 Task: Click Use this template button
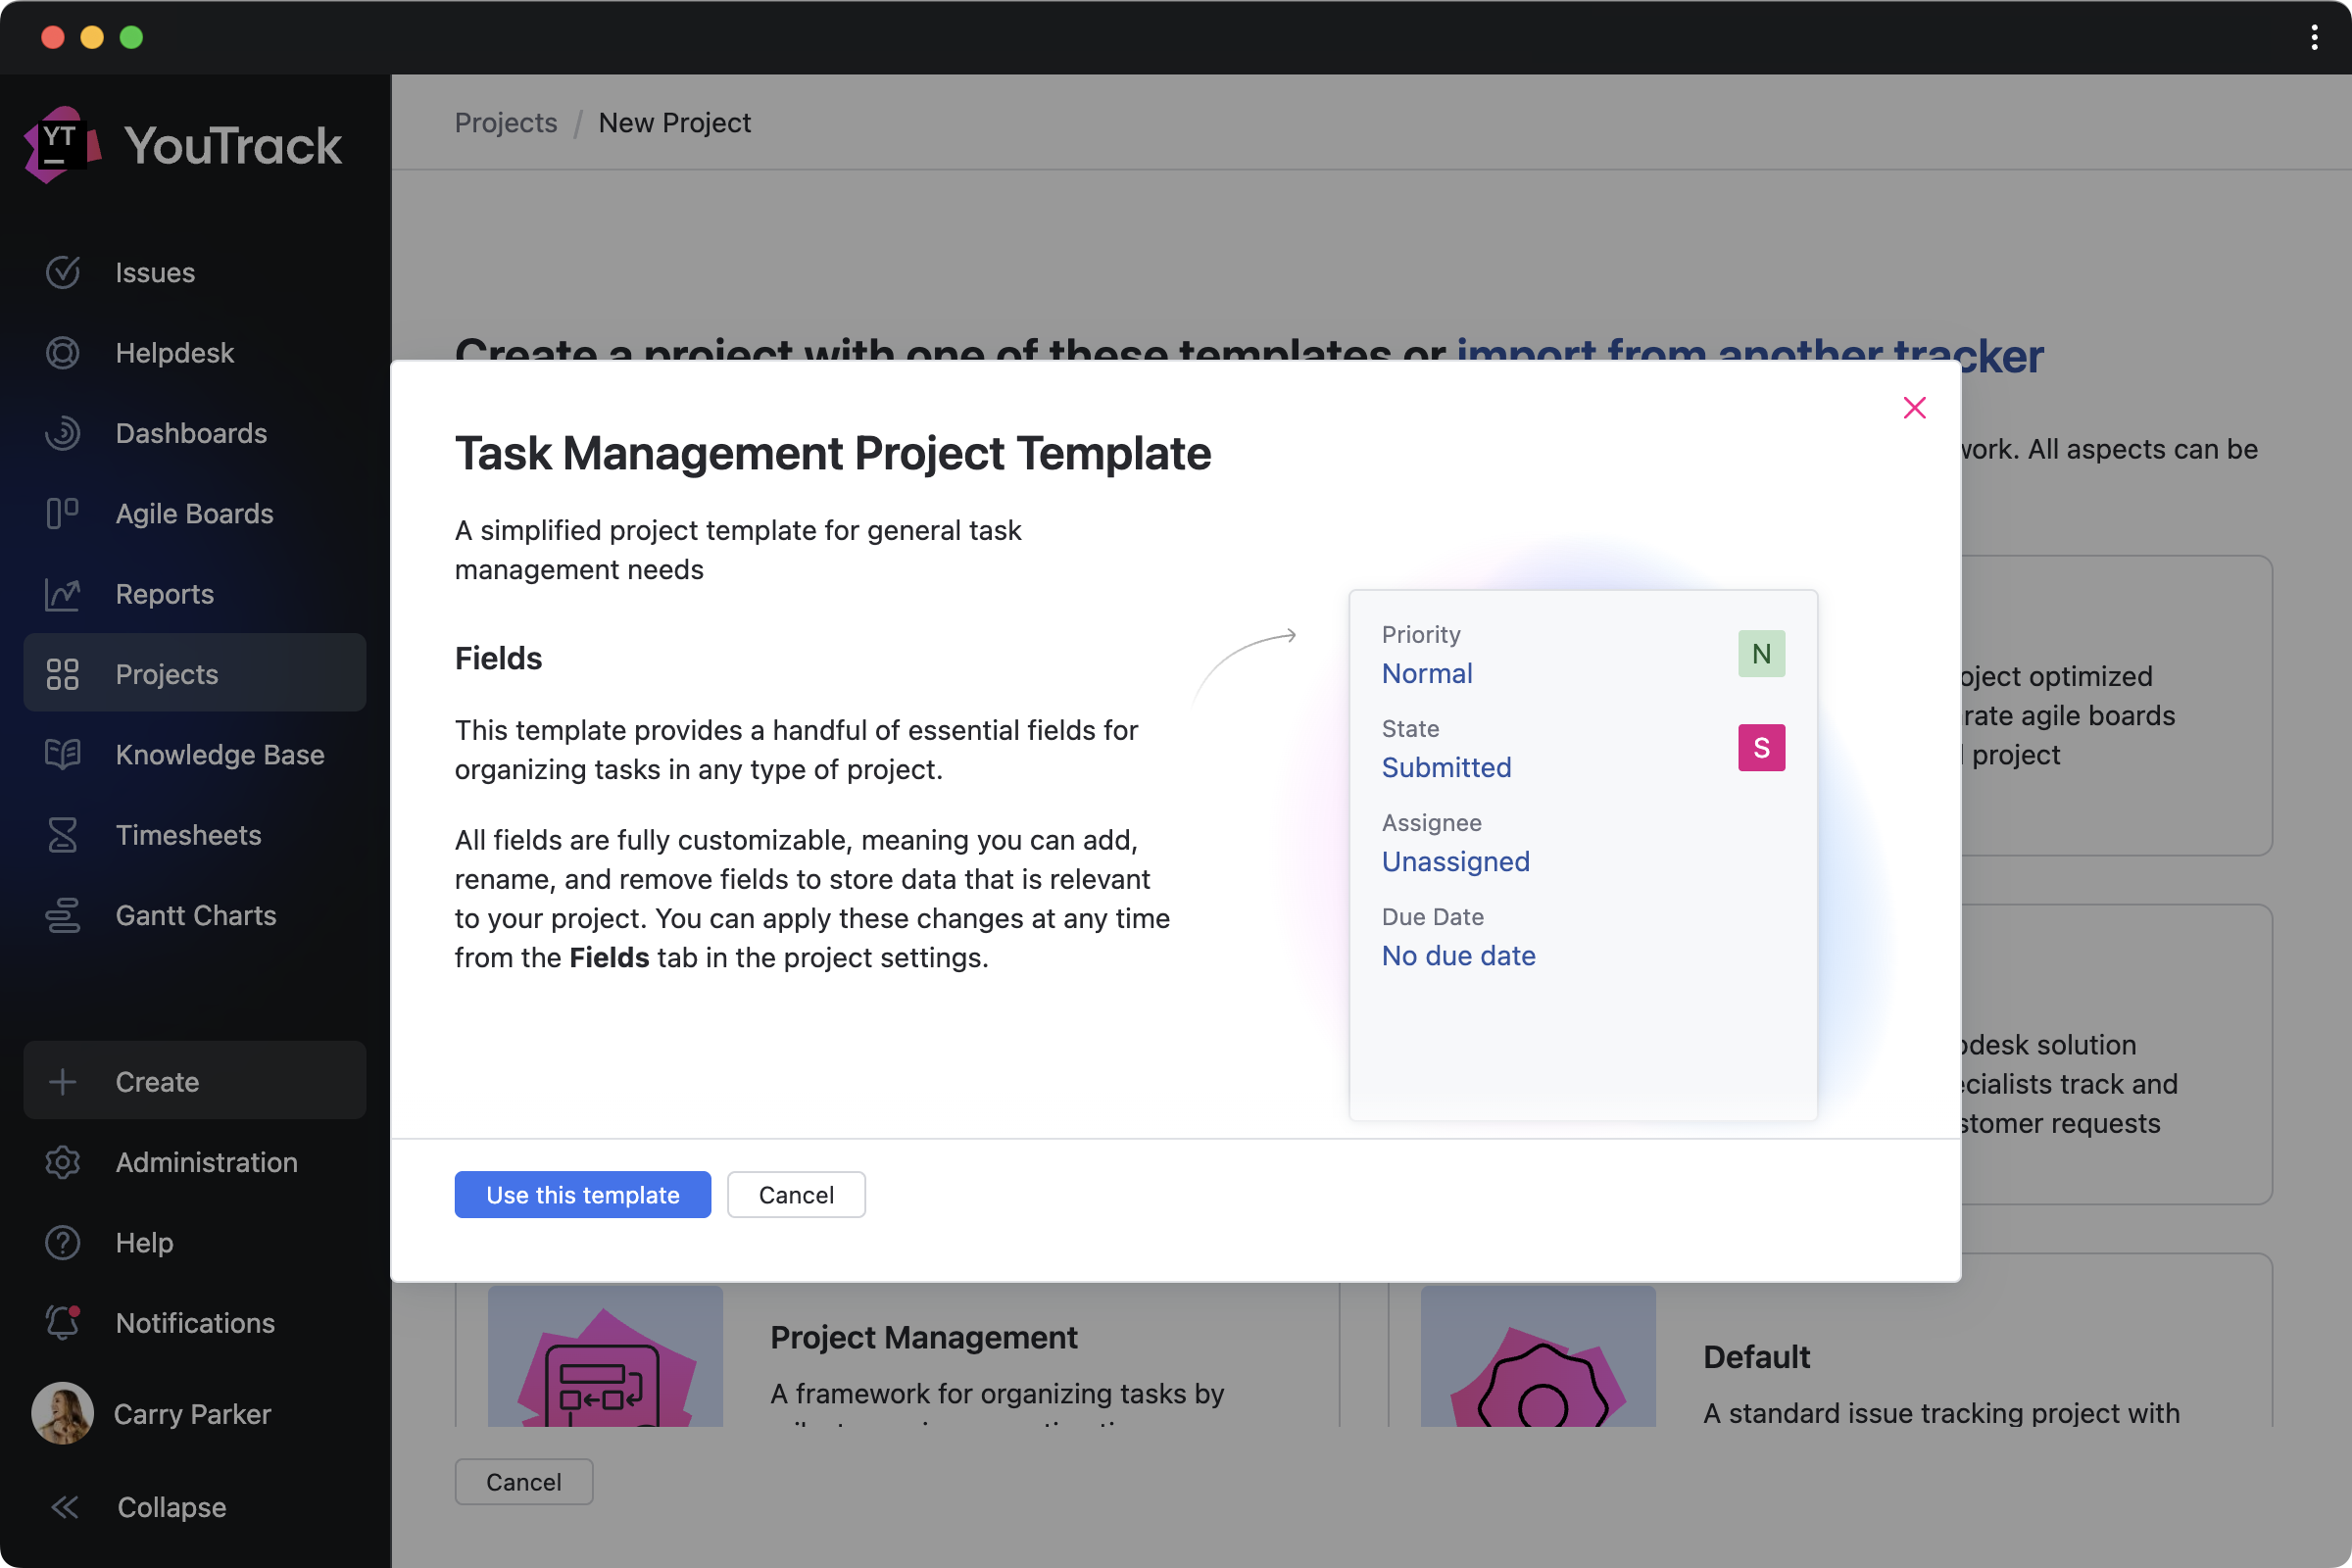click(x=583, y=1194)
